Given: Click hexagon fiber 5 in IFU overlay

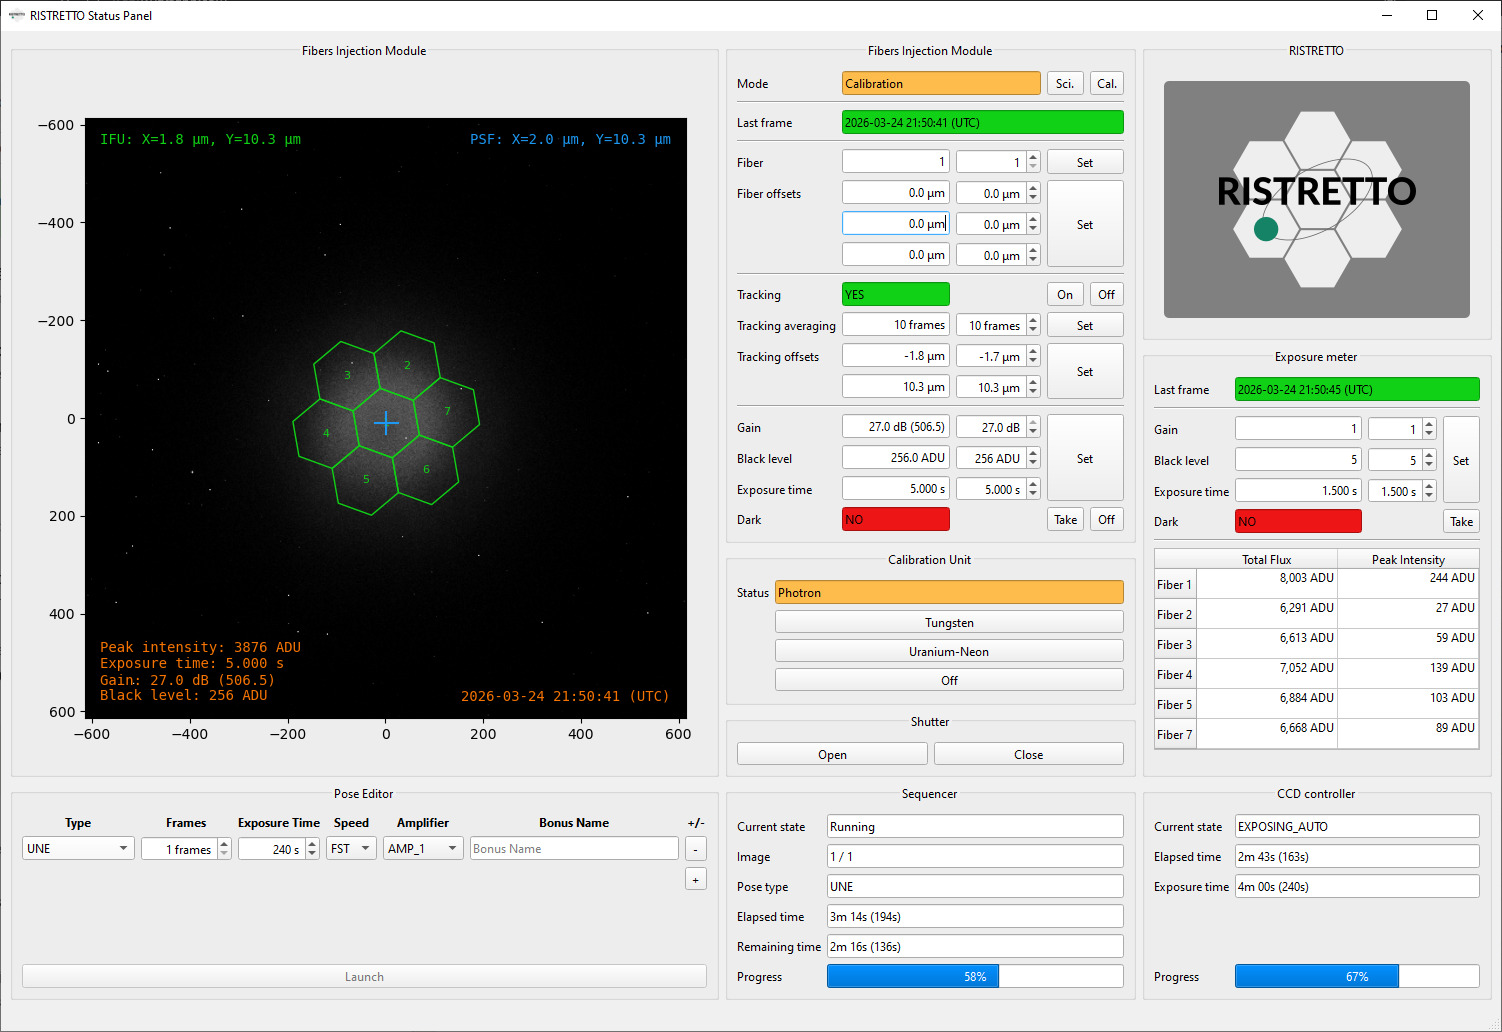Looking at the screenshot, I should point(366,479).
